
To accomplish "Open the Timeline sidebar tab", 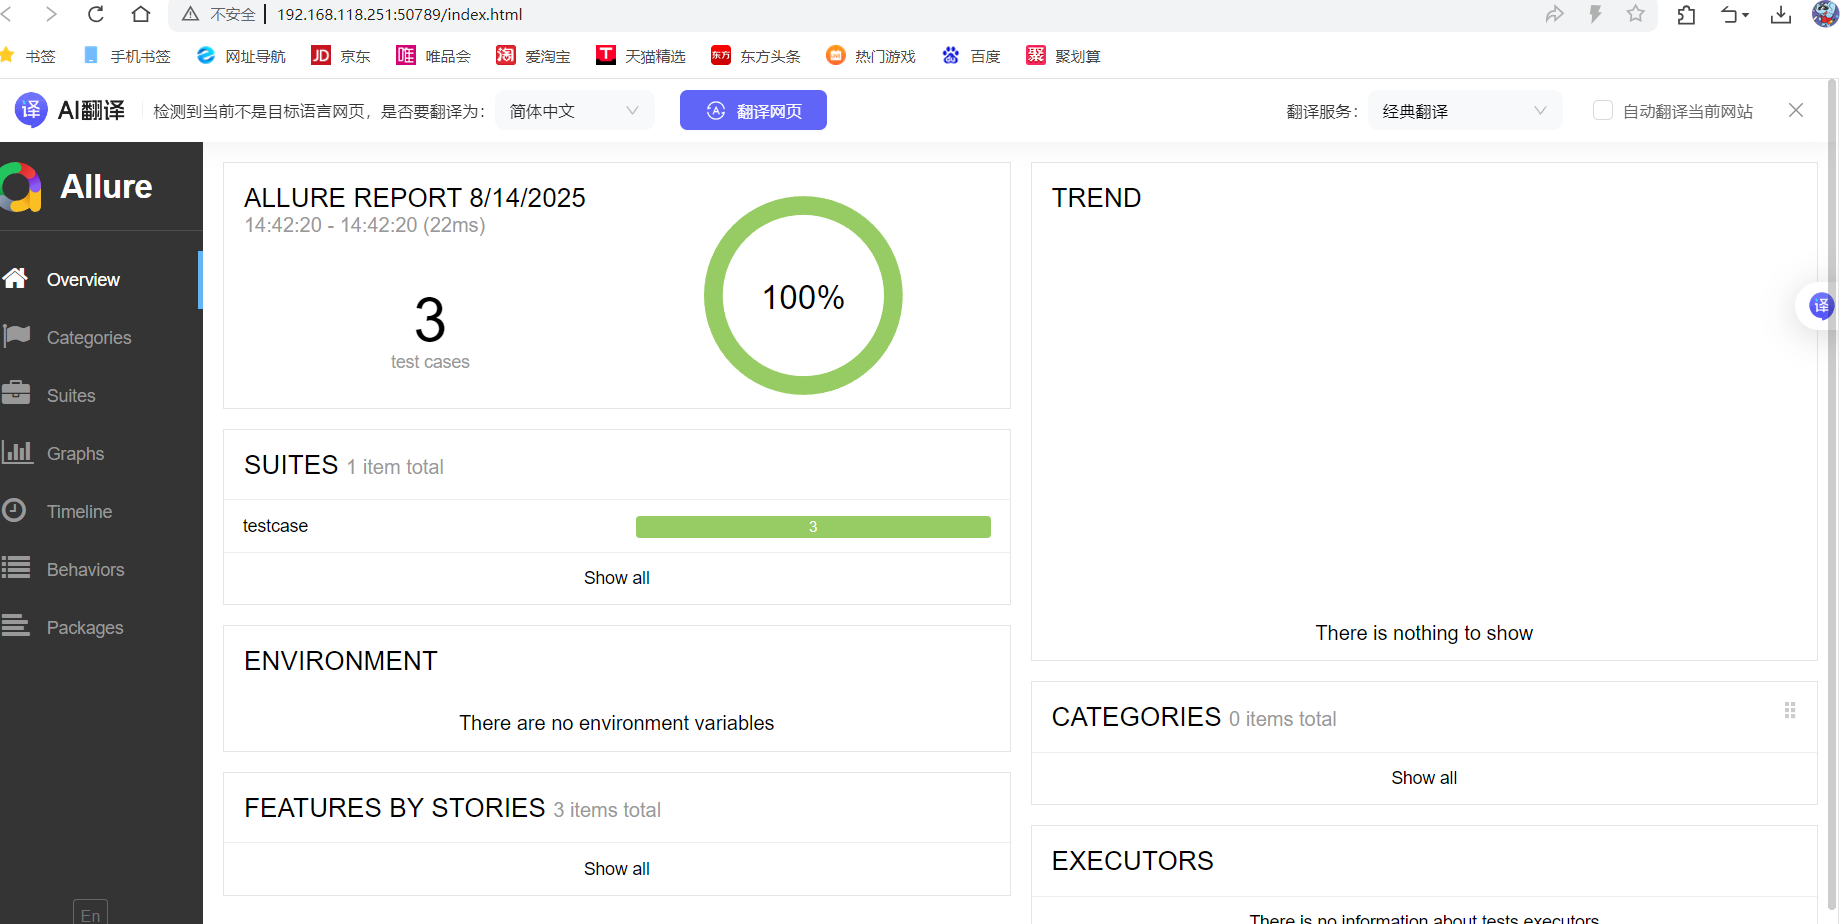I will coord(100,512).
